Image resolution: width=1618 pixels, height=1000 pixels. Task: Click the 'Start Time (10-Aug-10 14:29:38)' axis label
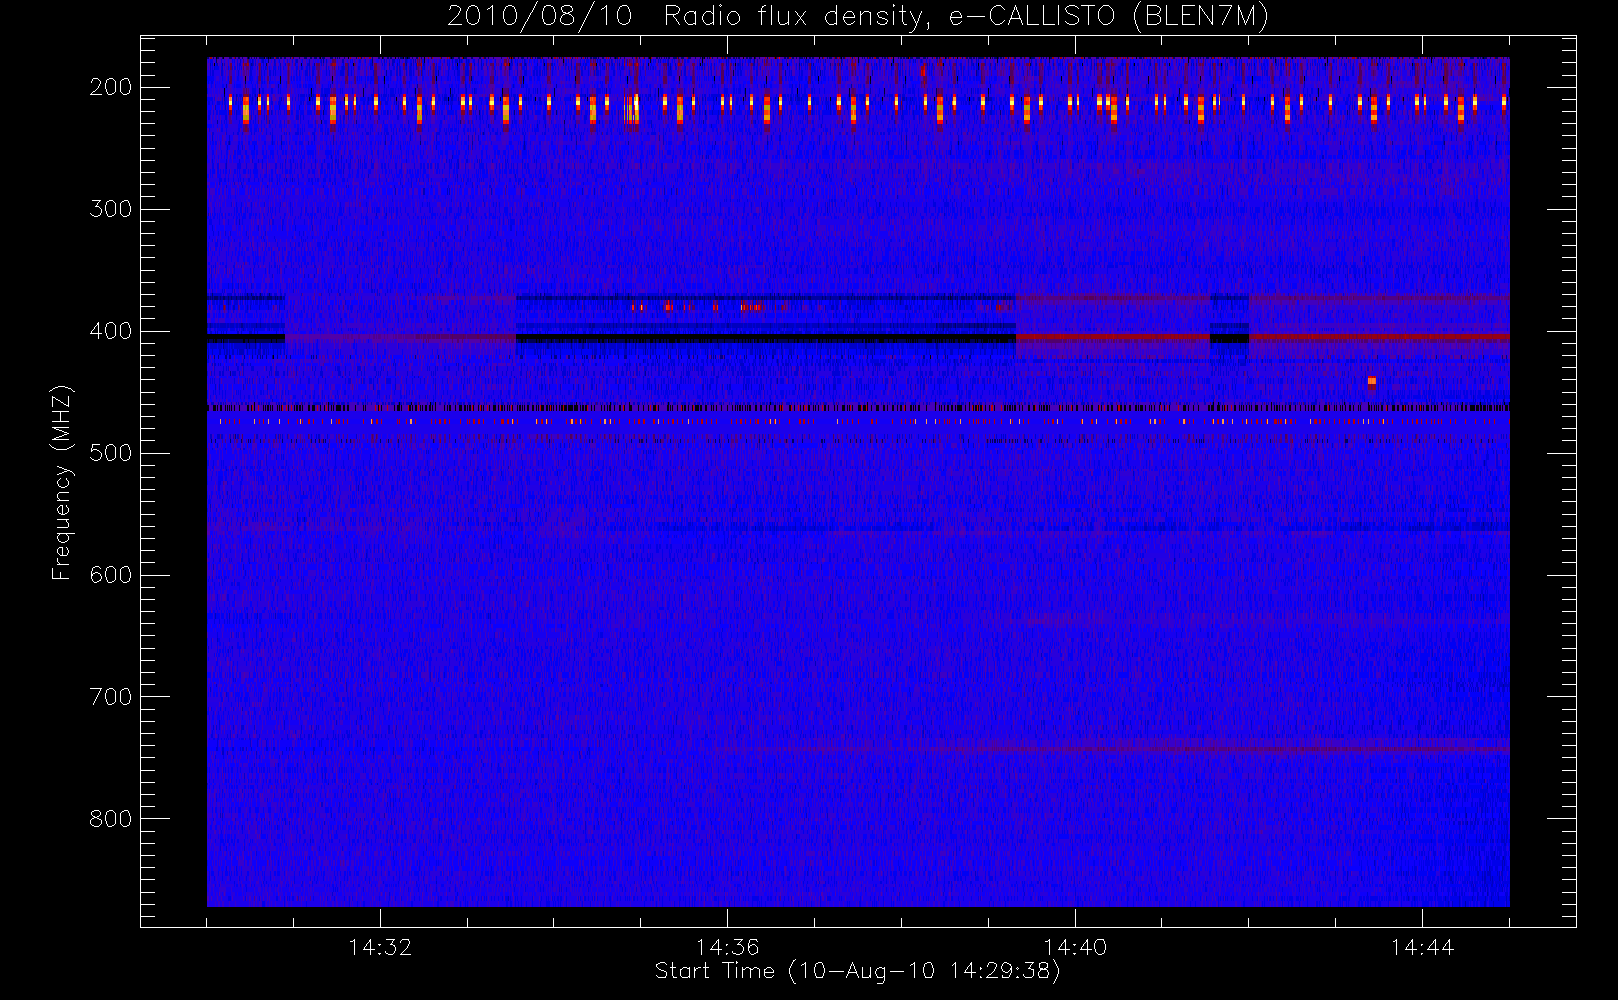[x=857, y=971]
